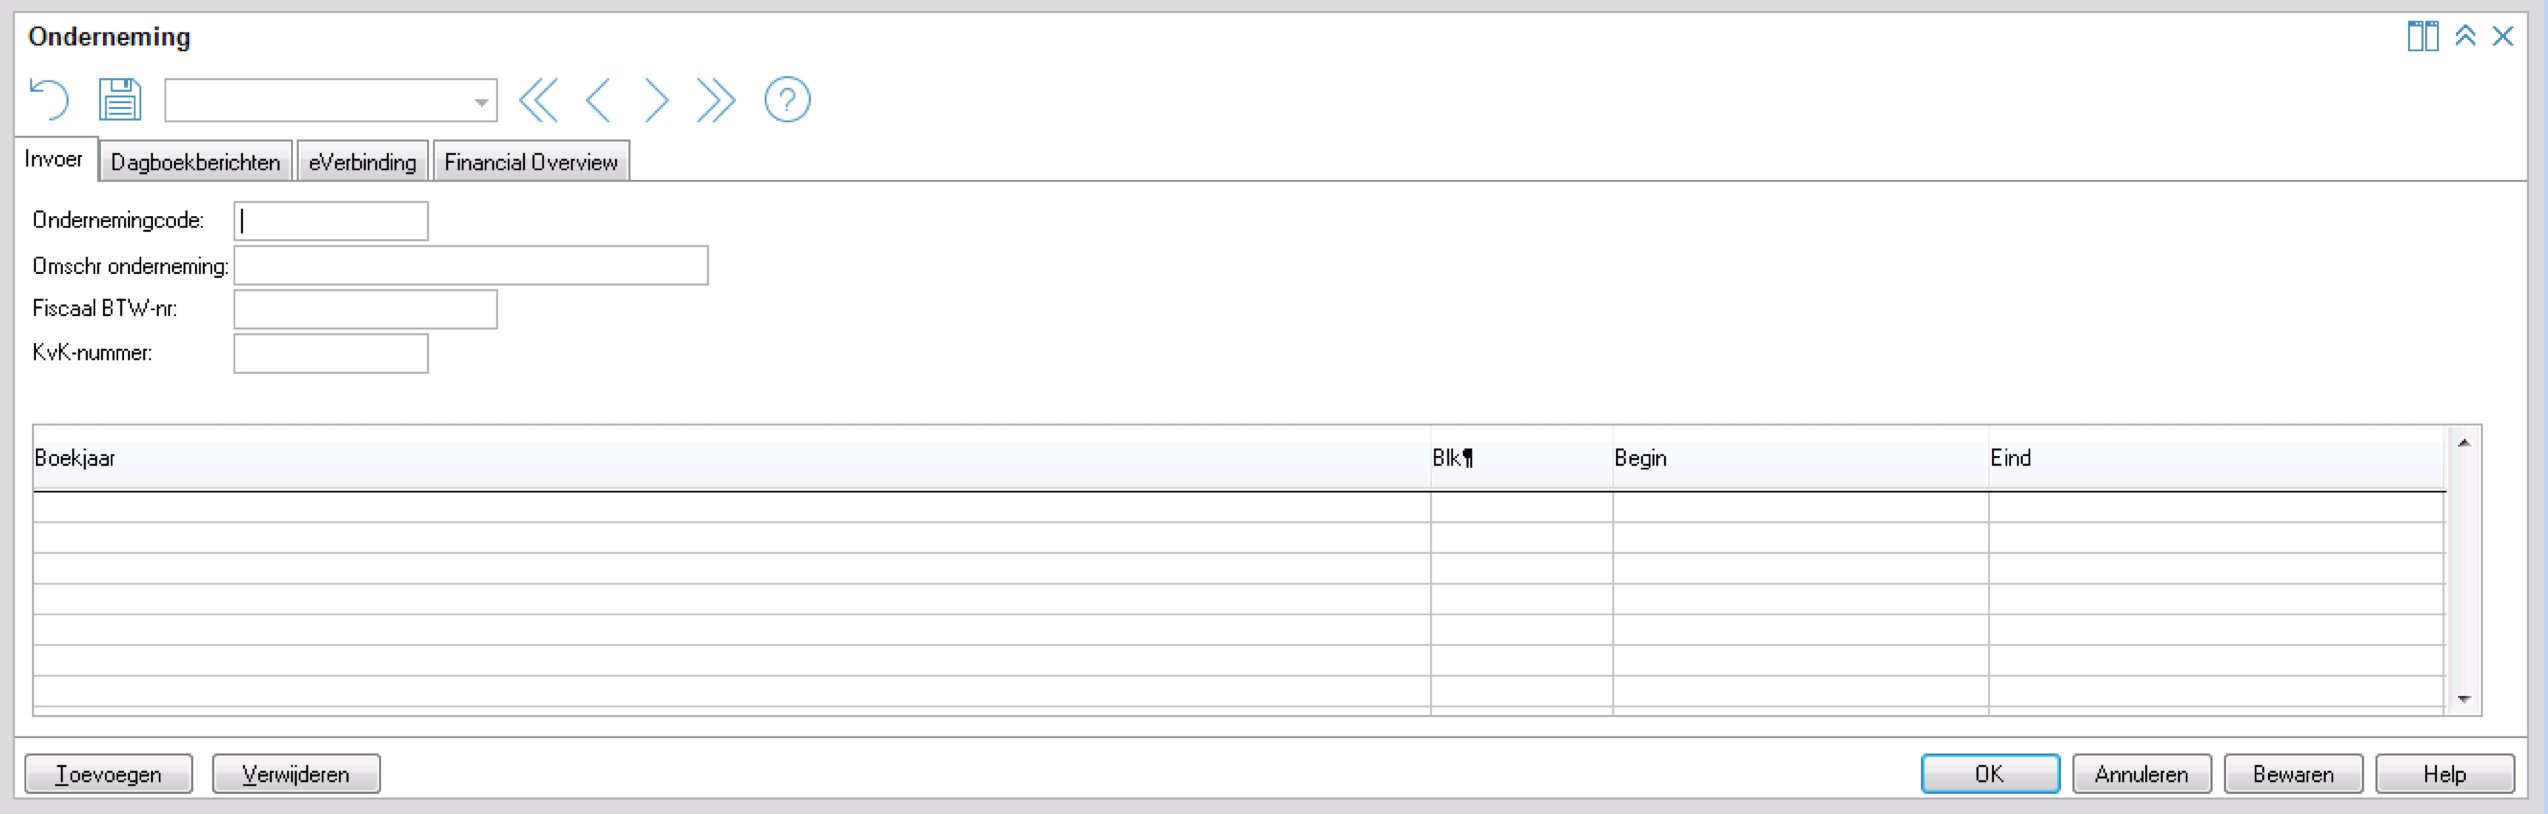Click the table scrollbar down arrow

pyautogui.click(x=2464, y=699)
